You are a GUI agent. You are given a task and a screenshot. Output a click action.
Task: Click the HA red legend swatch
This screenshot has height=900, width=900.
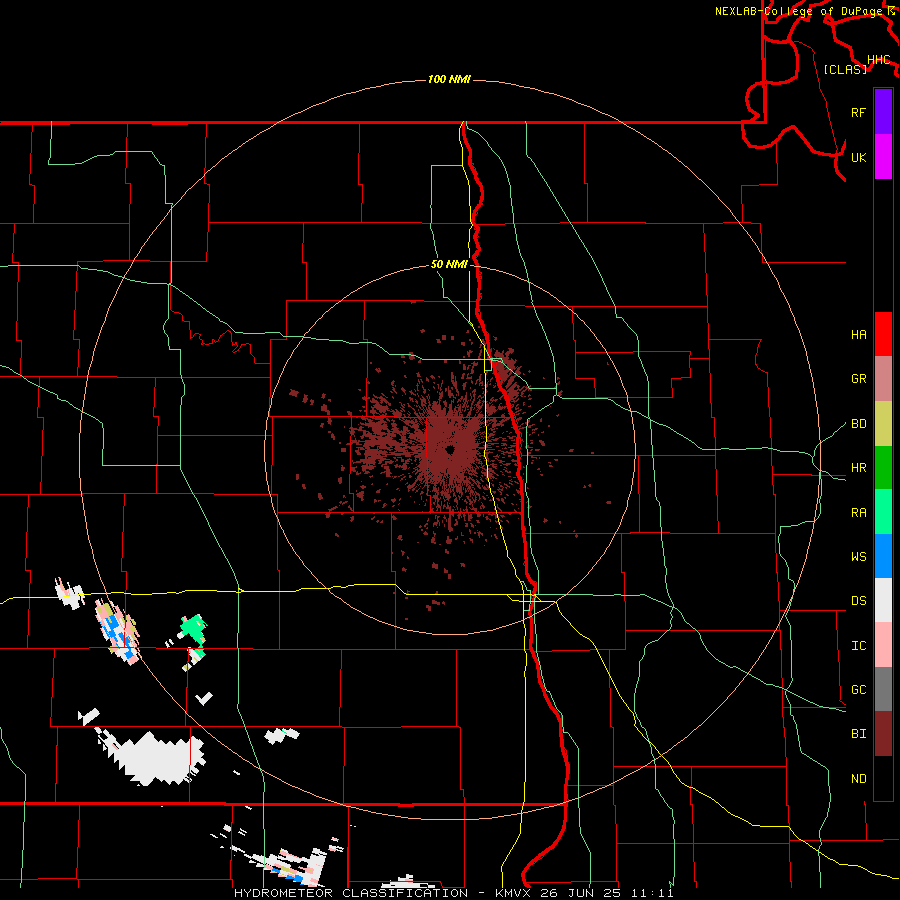click(x=883, y=334)
